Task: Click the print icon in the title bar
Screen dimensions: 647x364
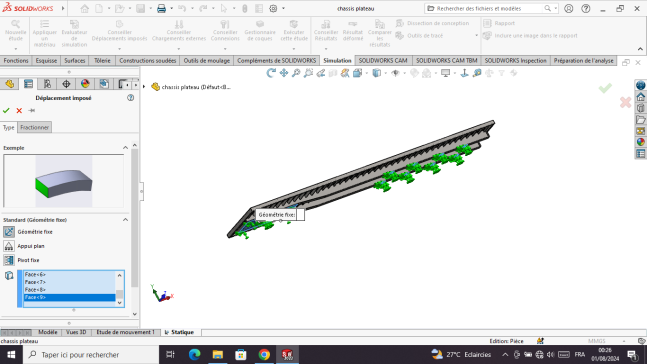Action: click(x=161, y=8)
